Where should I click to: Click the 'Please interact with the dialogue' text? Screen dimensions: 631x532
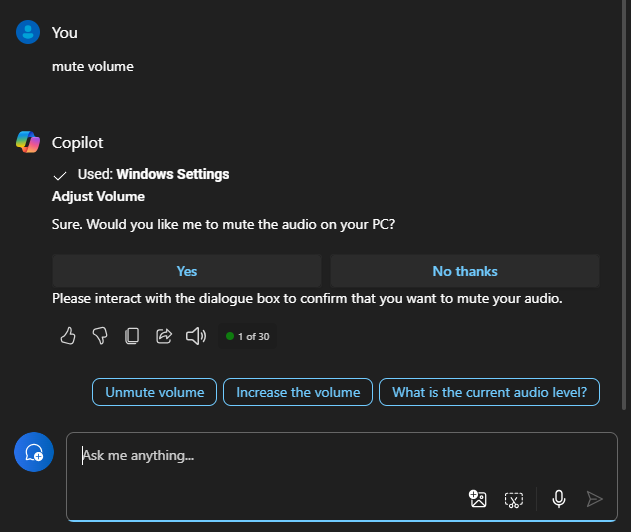307,299
